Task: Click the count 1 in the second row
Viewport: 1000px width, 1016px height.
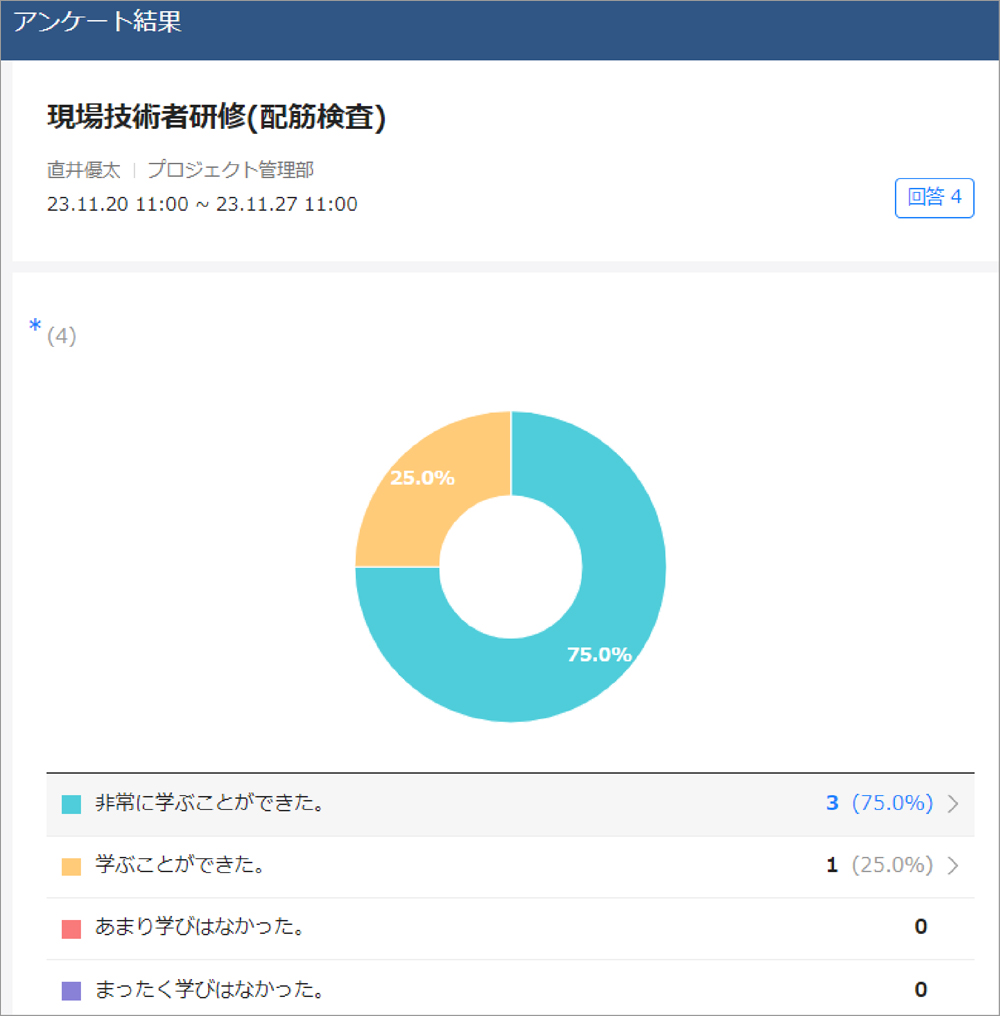Action: coord(832,866)
